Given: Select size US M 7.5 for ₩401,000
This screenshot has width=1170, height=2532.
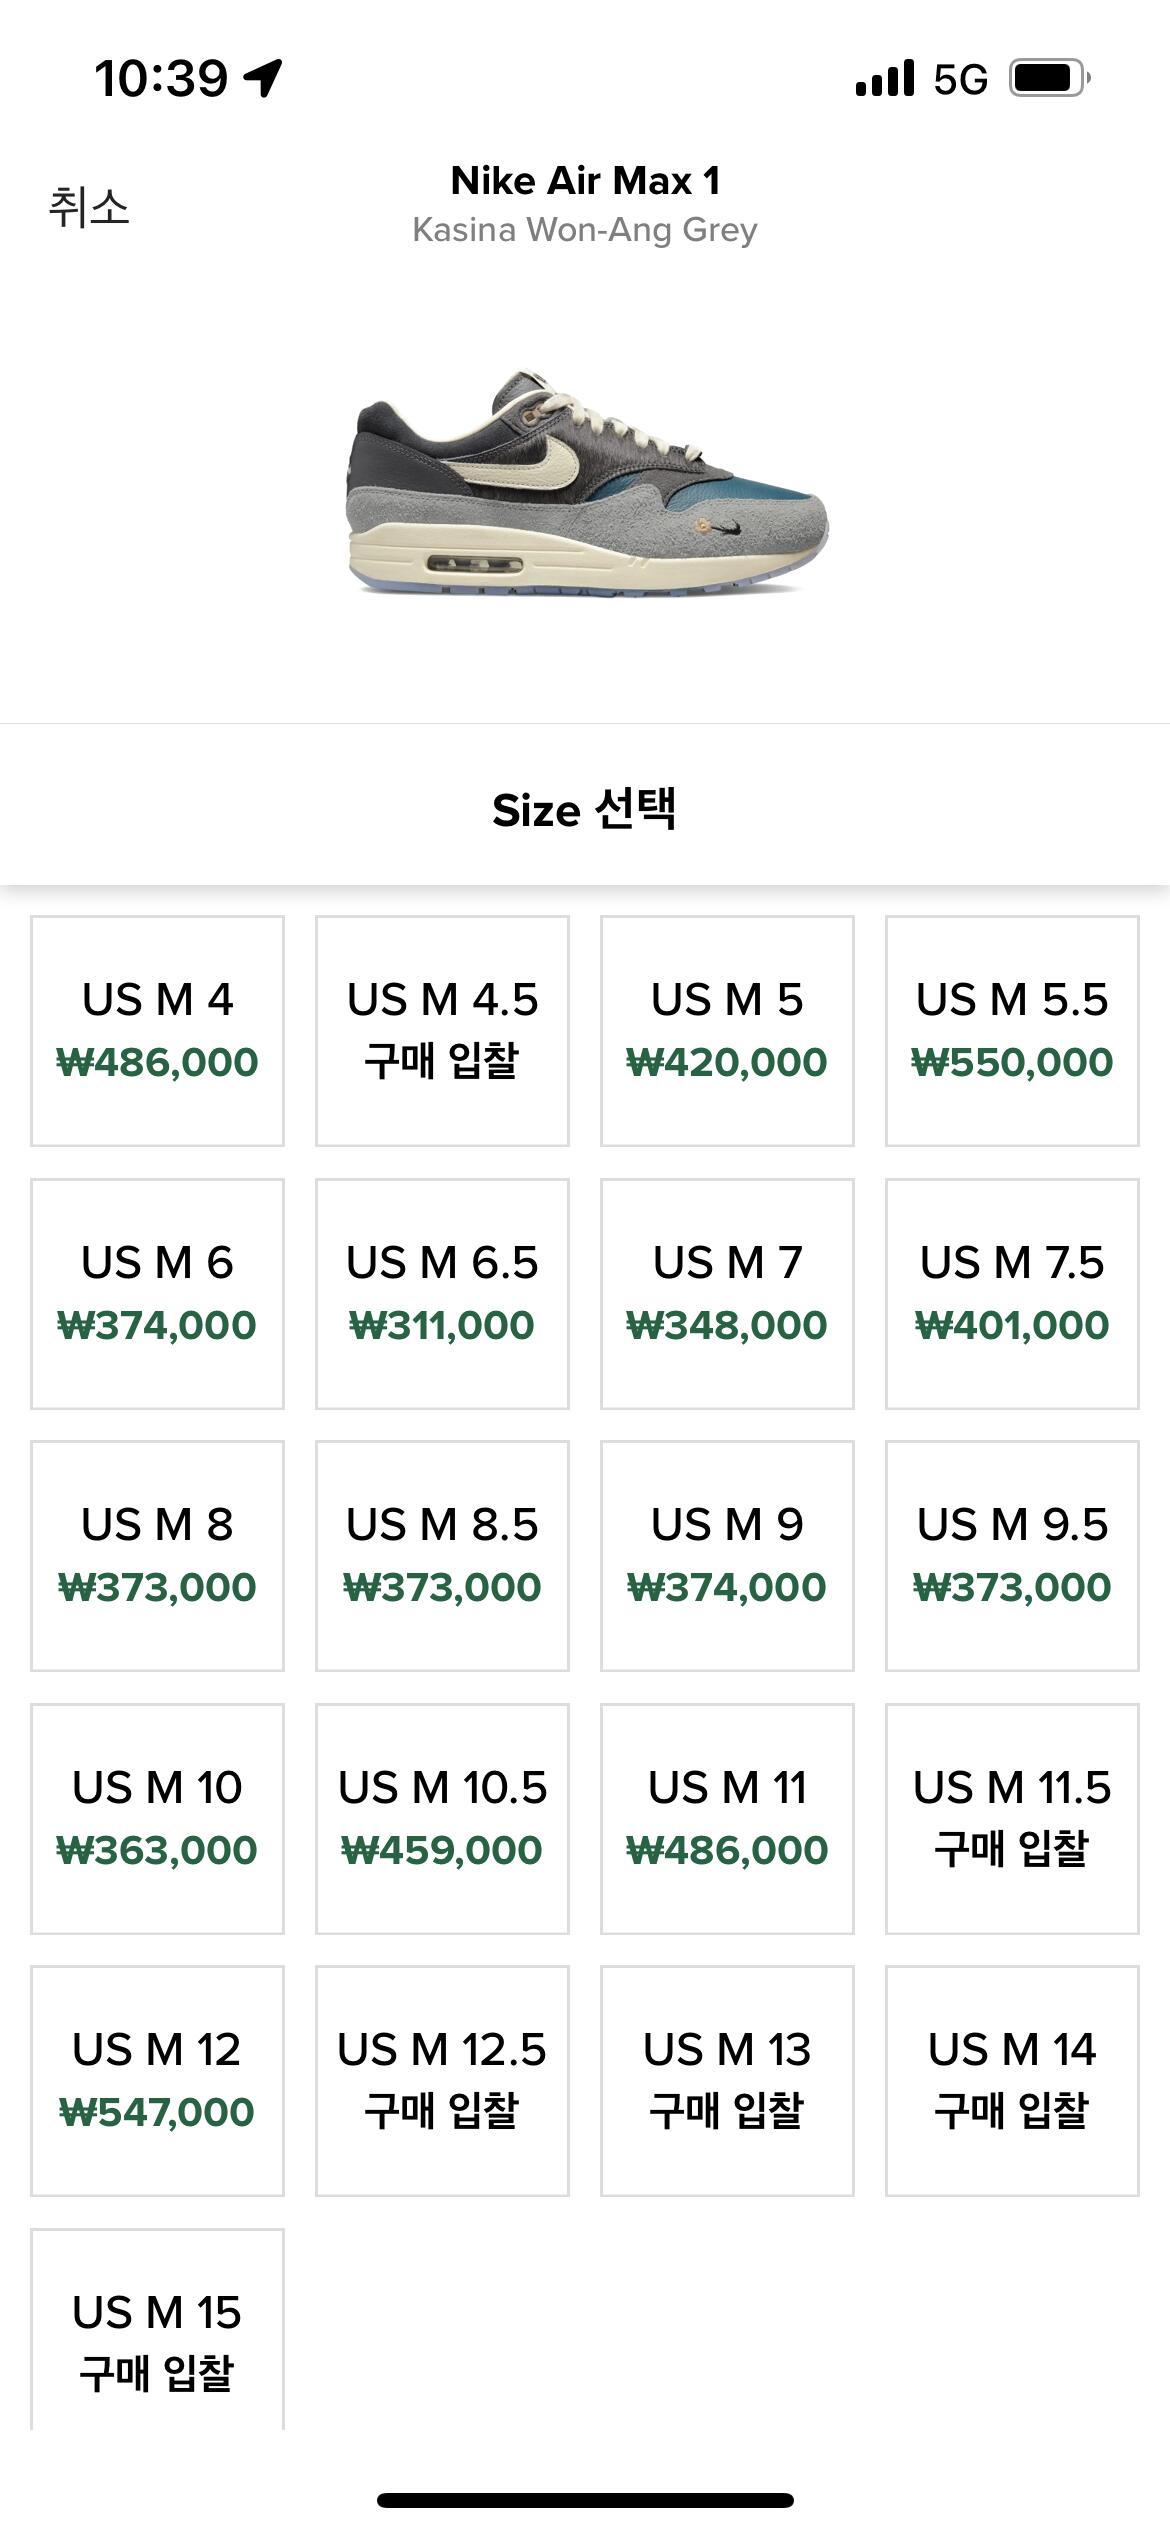Looking at the screenshot, I should (1012, 1293).
